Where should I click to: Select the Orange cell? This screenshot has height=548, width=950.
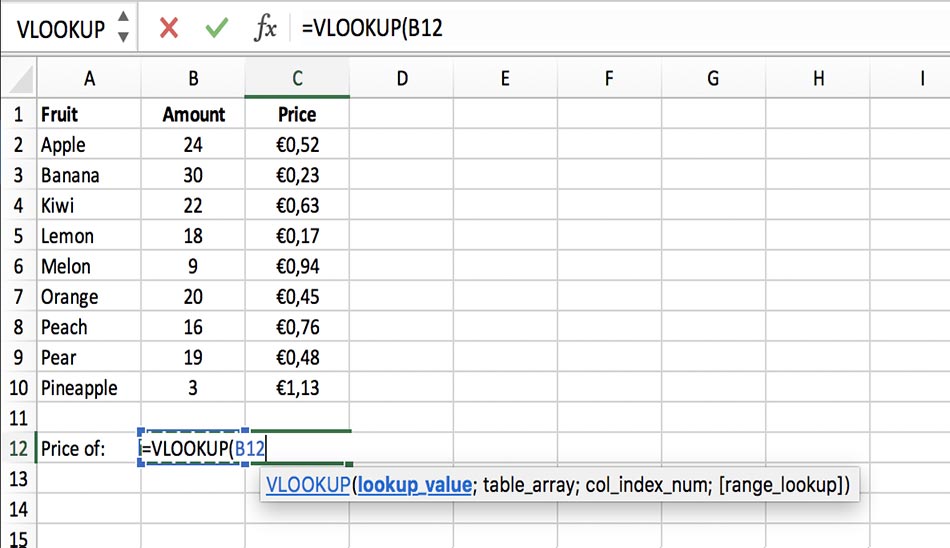89,296
